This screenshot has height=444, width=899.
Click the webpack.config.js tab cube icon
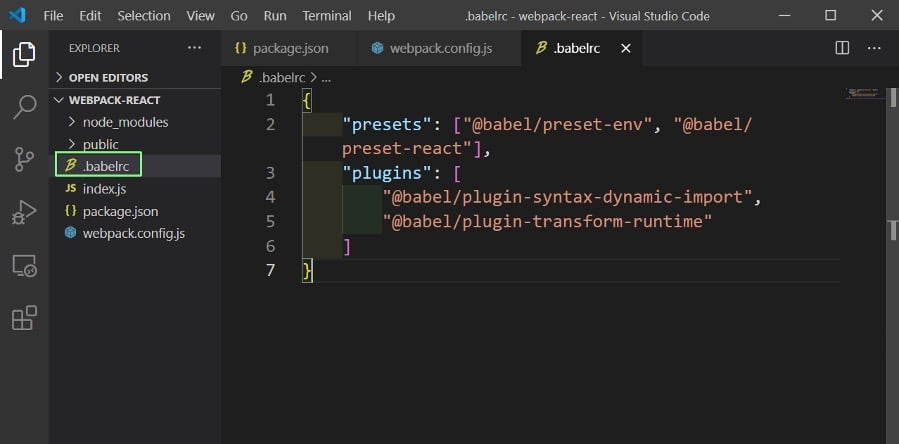377,48
